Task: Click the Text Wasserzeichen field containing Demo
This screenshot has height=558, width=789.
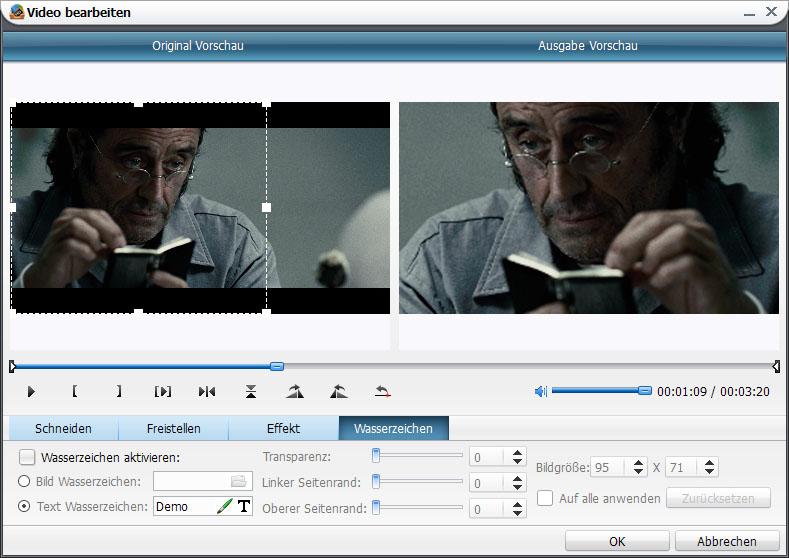Action: (x=184, y=507)
